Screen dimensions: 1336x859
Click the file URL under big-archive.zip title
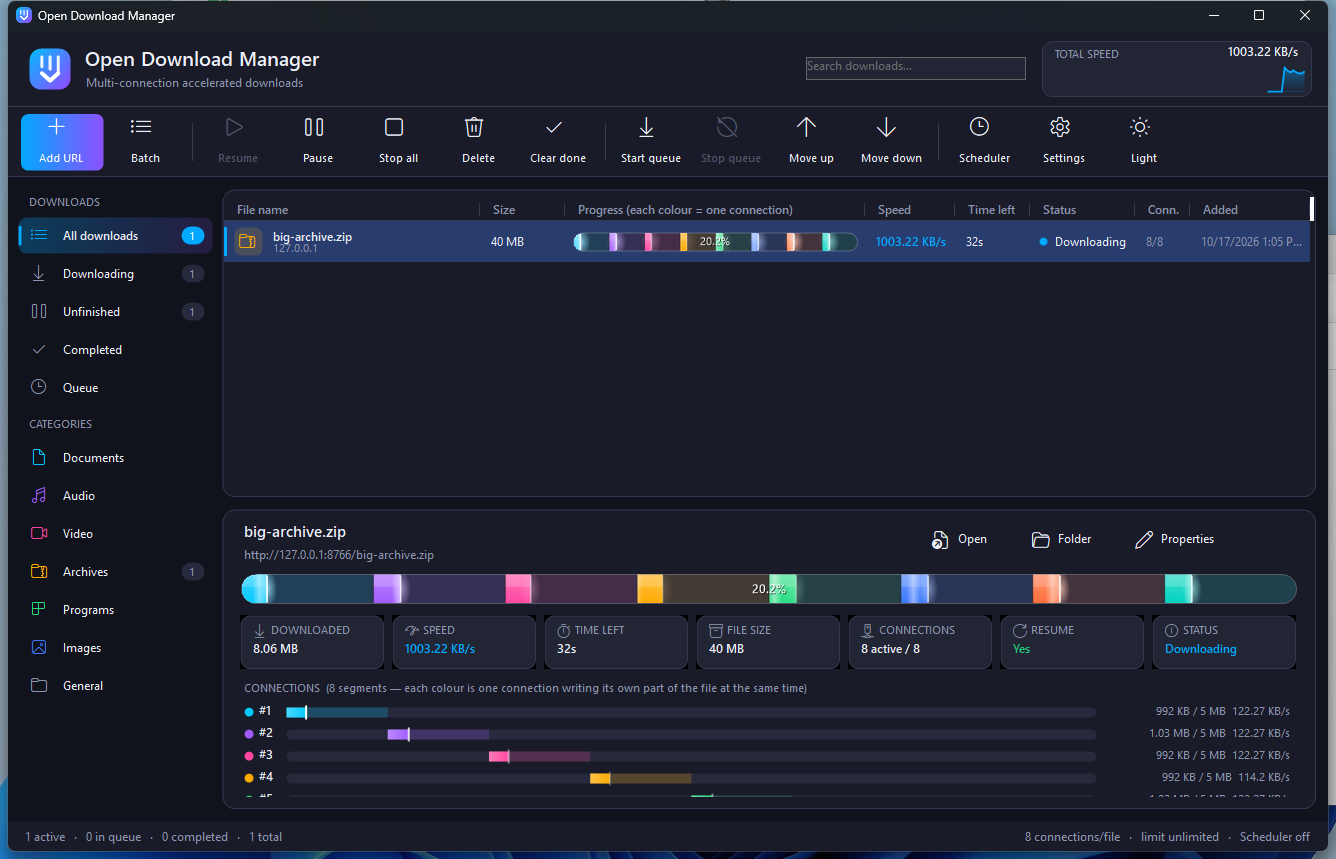coord(339,555)
